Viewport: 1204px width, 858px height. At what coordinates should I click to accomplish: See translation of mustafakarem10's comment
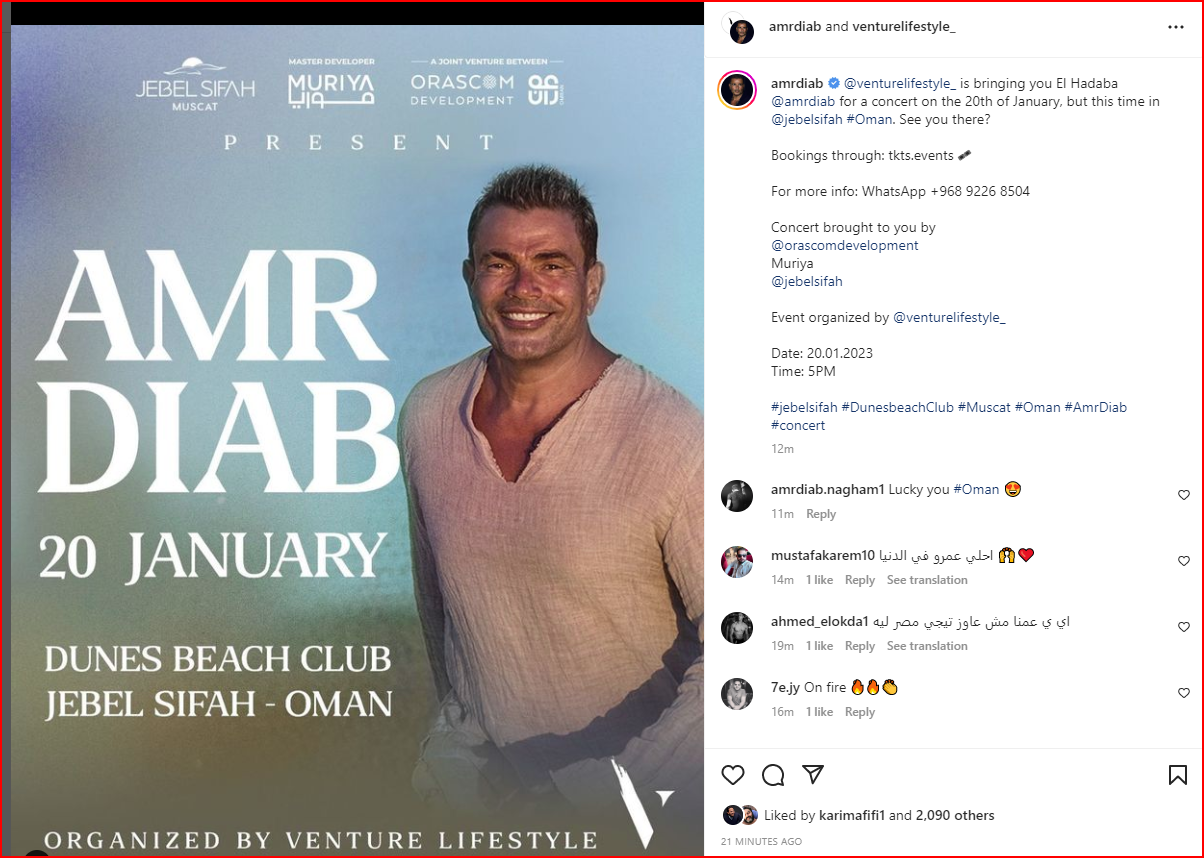tap(927, 580)
